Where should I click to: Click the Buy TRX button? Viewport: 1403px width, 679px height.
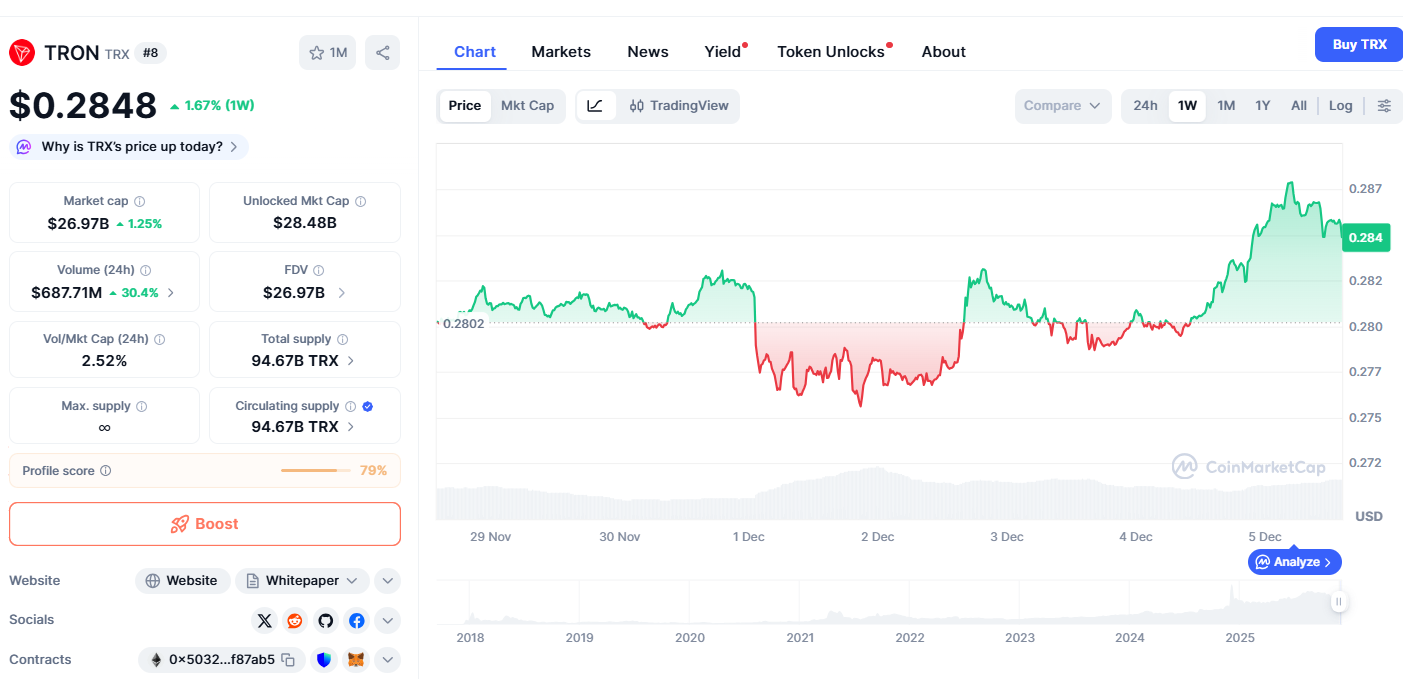point(1359,45)
